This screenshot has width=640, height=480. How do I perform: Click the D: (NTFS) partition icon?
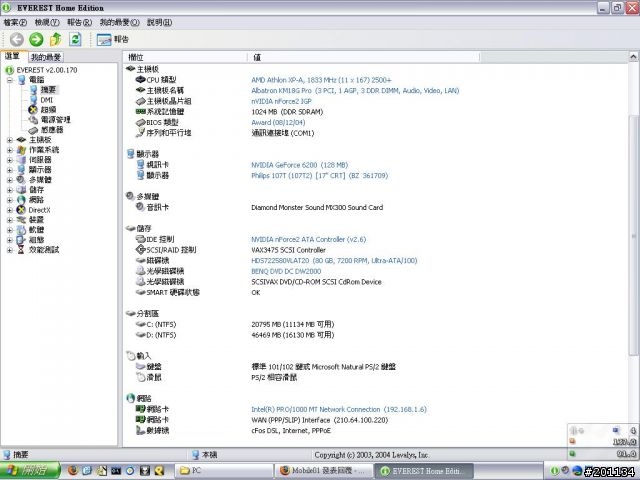pos(140,335)
